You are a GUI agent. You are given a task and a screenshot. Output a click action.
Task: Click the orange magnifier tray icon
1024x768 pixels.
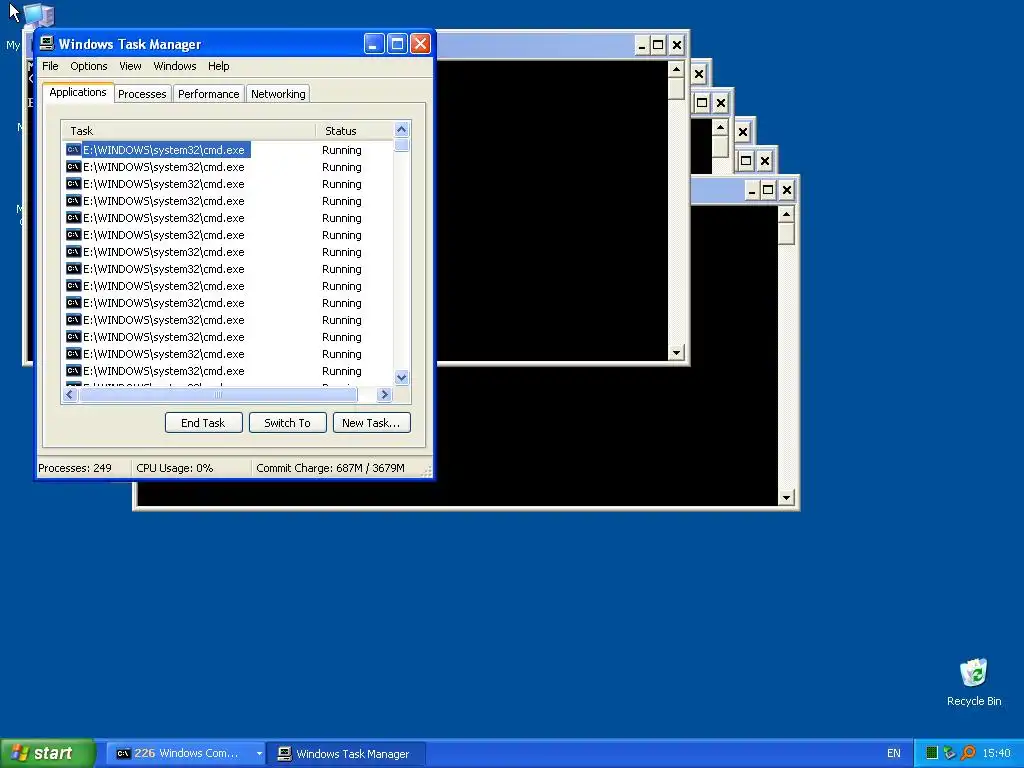pos(968,753)
